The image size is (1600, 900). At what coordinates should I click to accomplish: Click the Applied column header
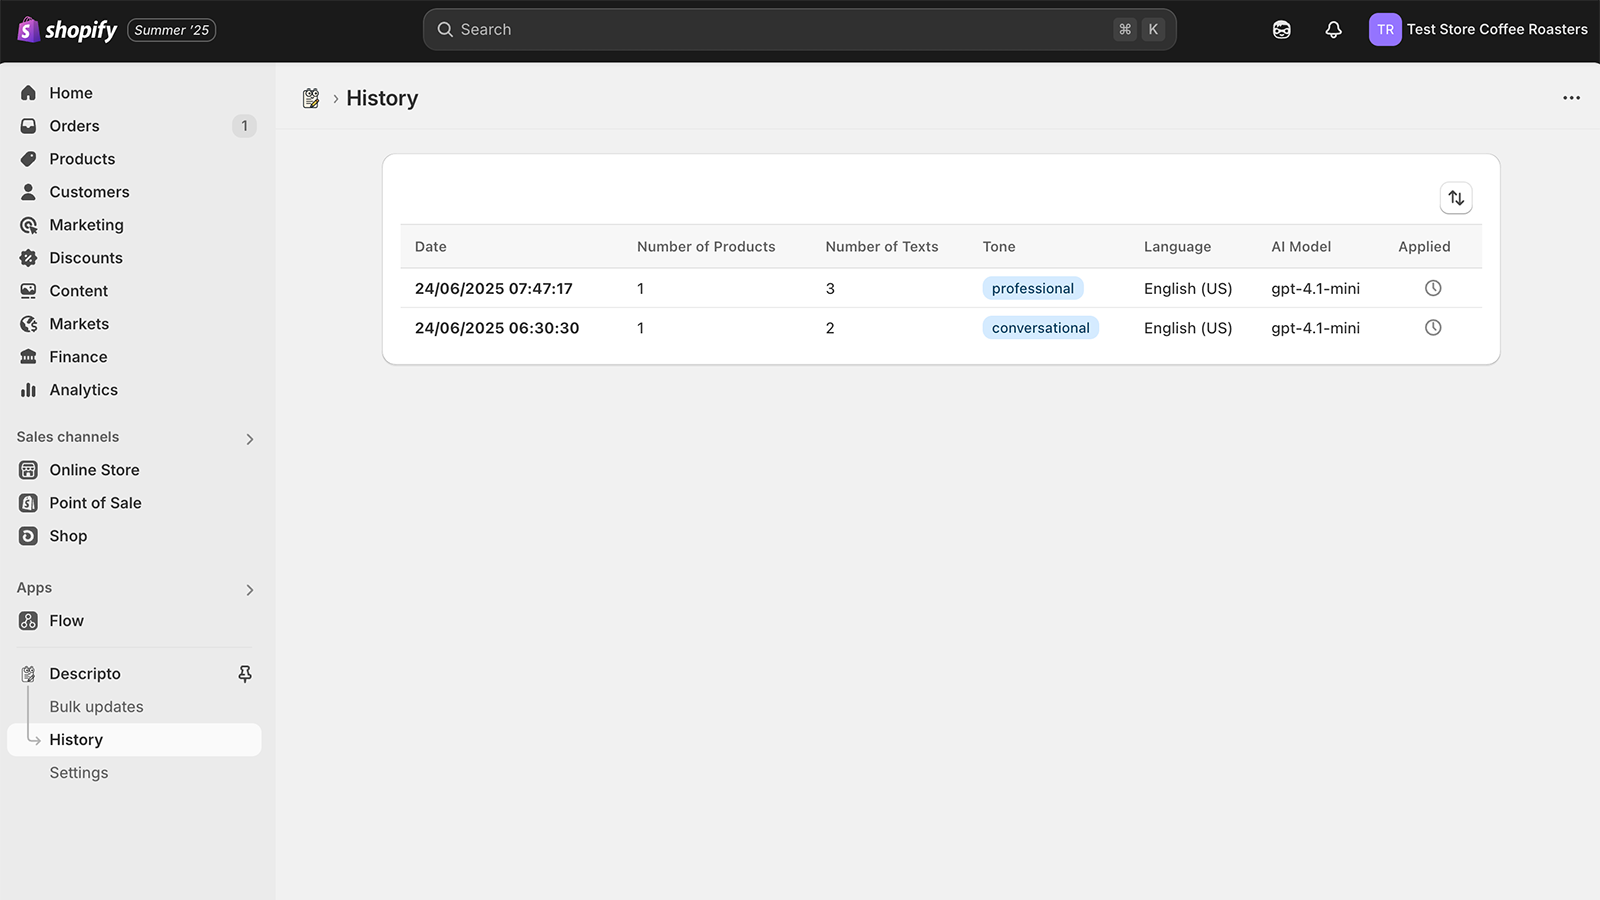pos(1424,247)
